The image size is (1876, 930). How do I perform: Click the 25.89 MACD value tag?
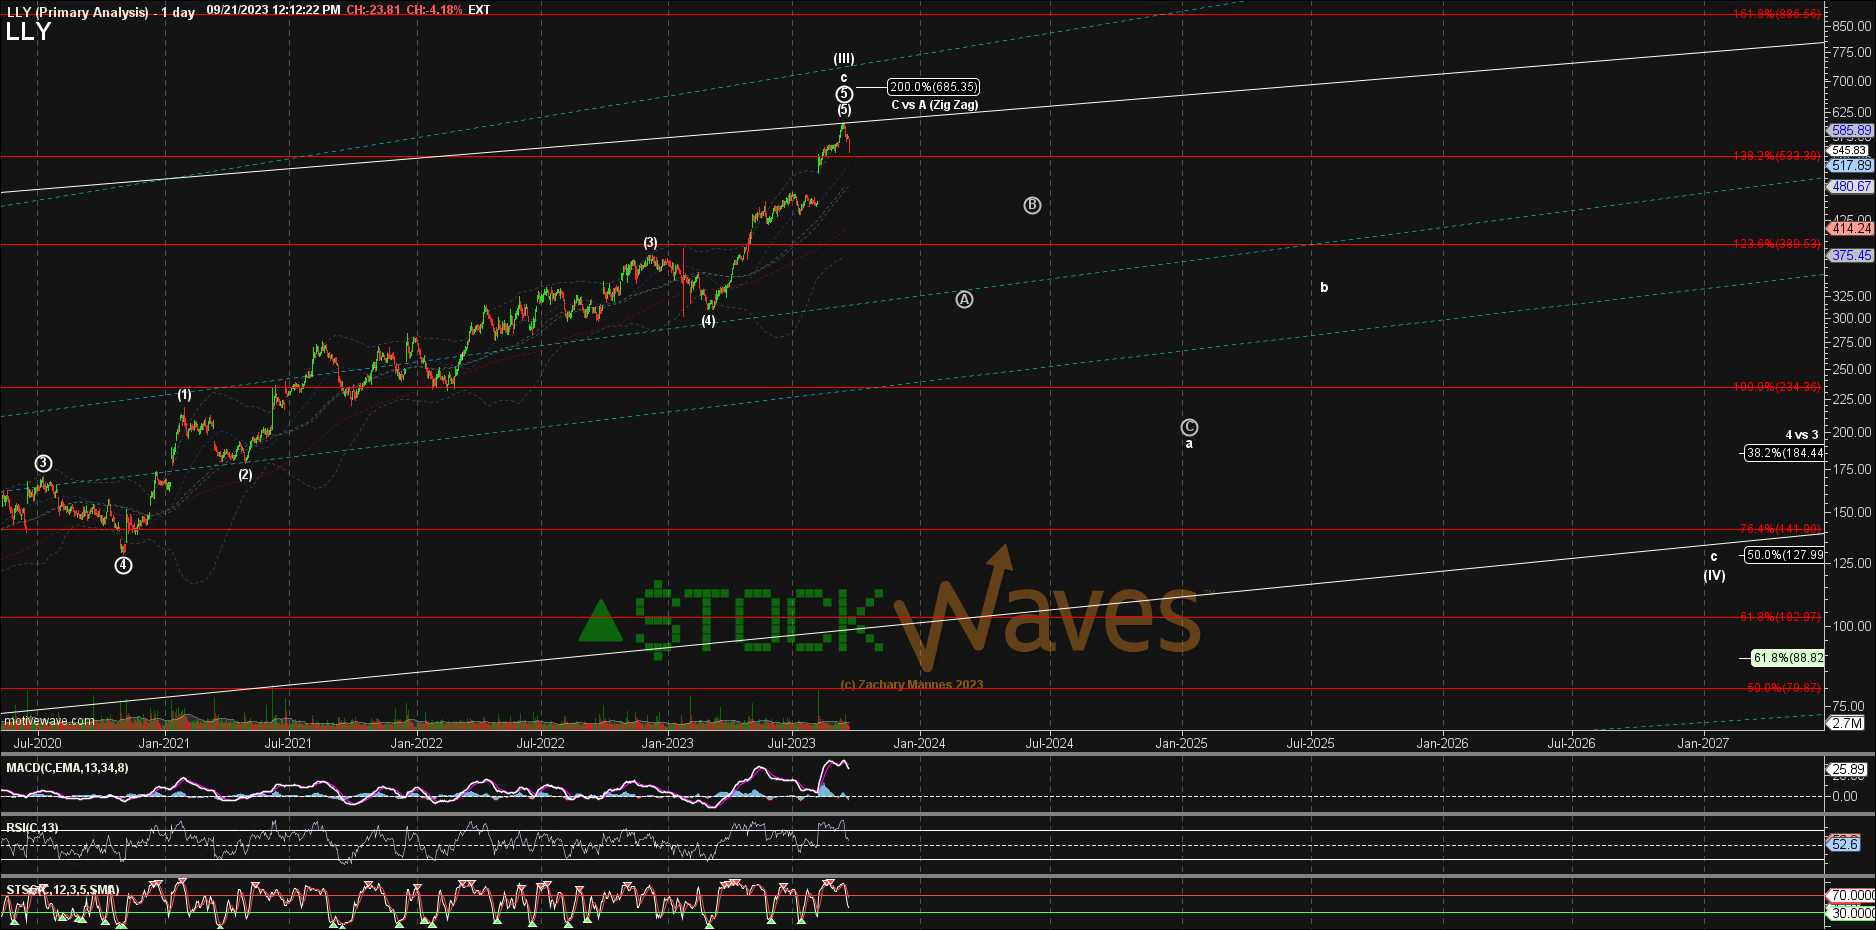tap(1848, 770)
